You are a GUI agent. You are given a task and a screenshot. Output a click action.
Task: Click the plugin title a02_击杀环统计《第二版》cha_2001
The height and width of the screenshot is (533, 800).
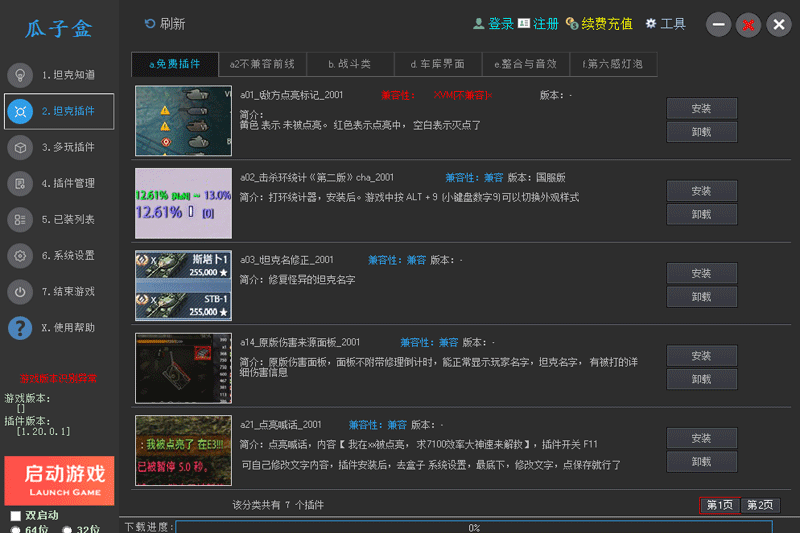pos(317,177)
